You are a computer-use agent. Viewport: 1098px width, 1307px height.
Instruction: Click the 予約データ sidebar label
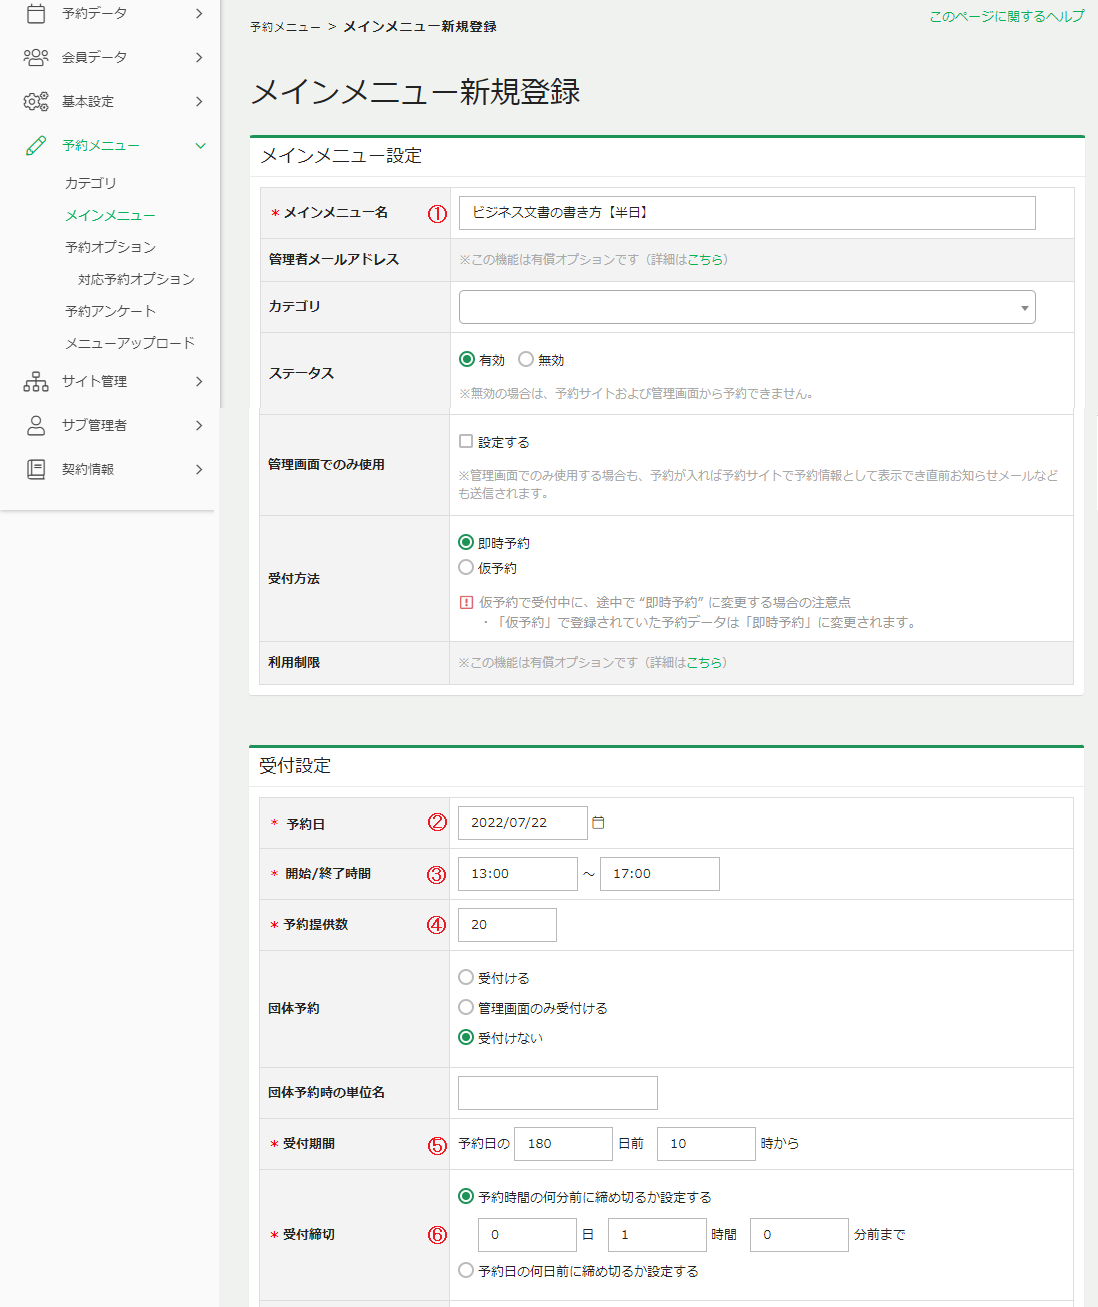pyautogui.click(x=94, y=13)
